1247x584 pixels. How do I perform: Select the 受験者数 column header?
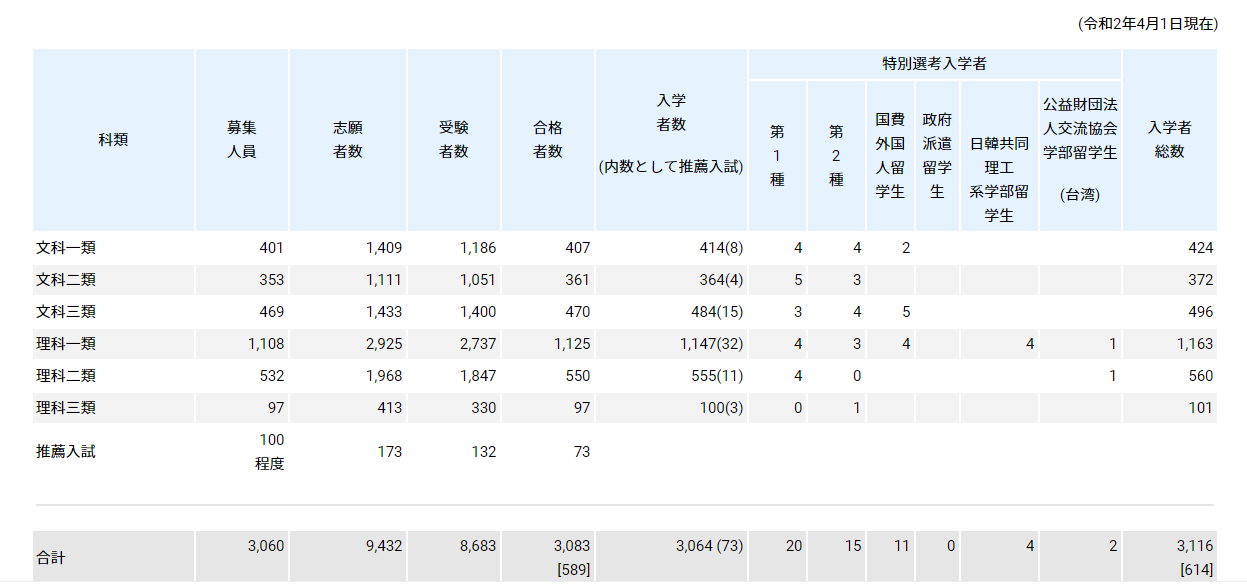pos(454,140)
